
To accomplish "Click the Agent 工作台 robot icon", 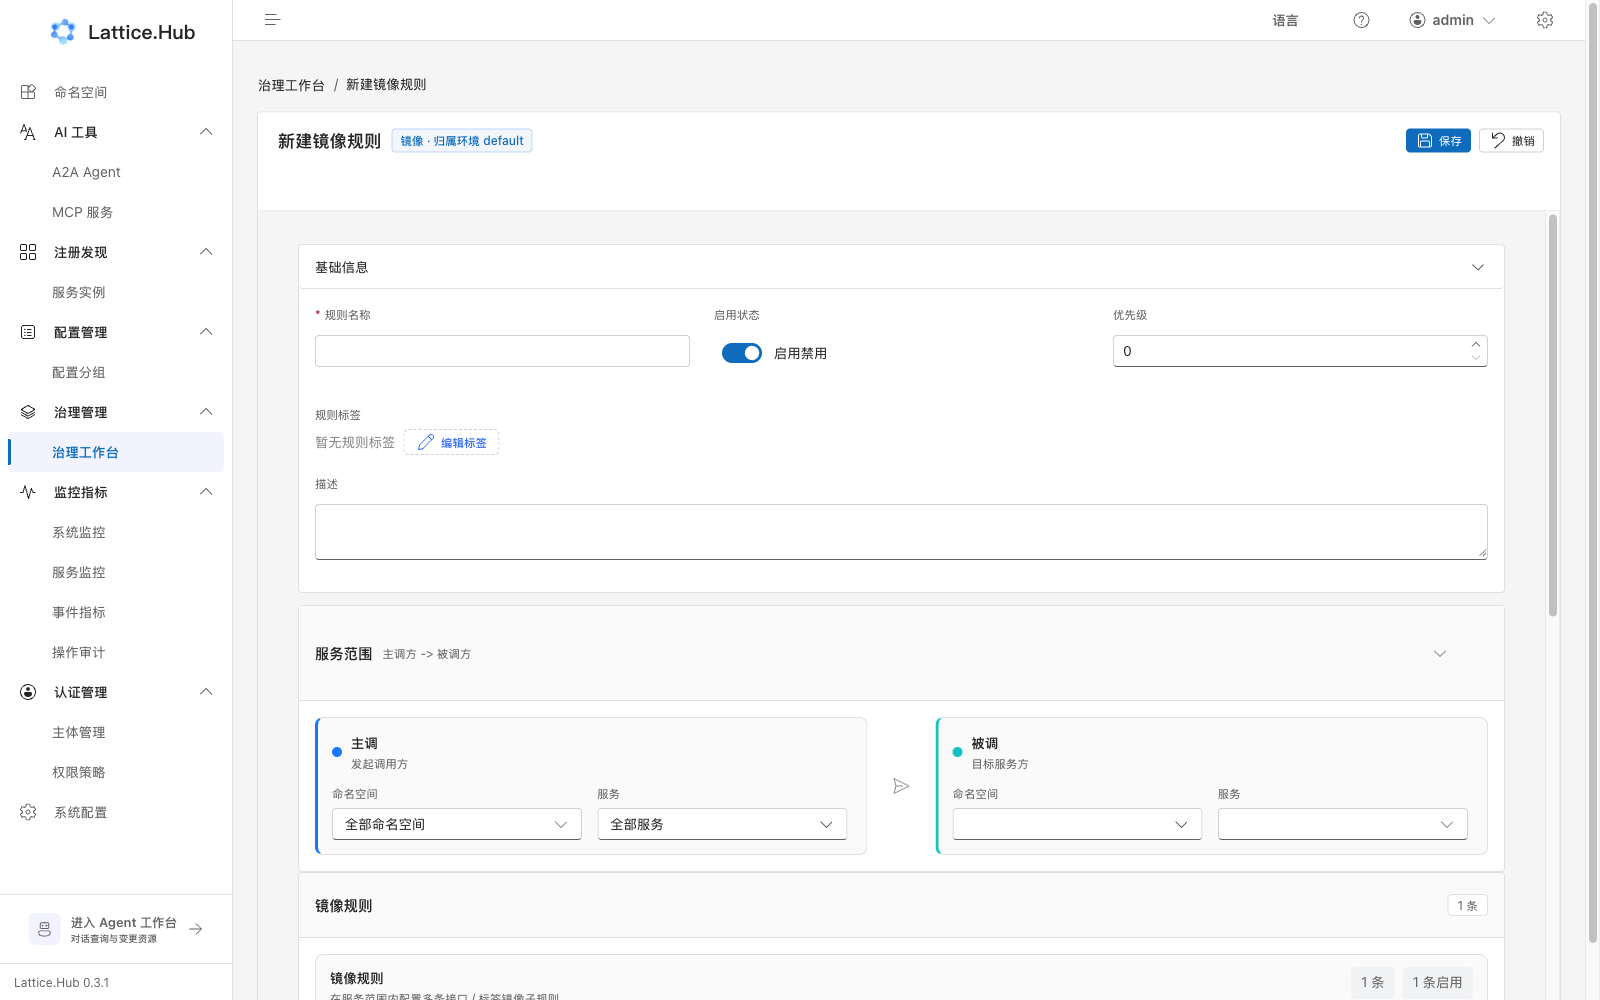I will click(x=44, y=929).
